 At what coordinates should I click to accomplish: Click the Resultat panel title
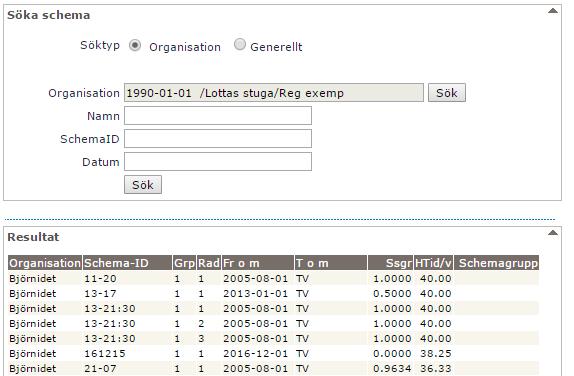coord(33,237)
